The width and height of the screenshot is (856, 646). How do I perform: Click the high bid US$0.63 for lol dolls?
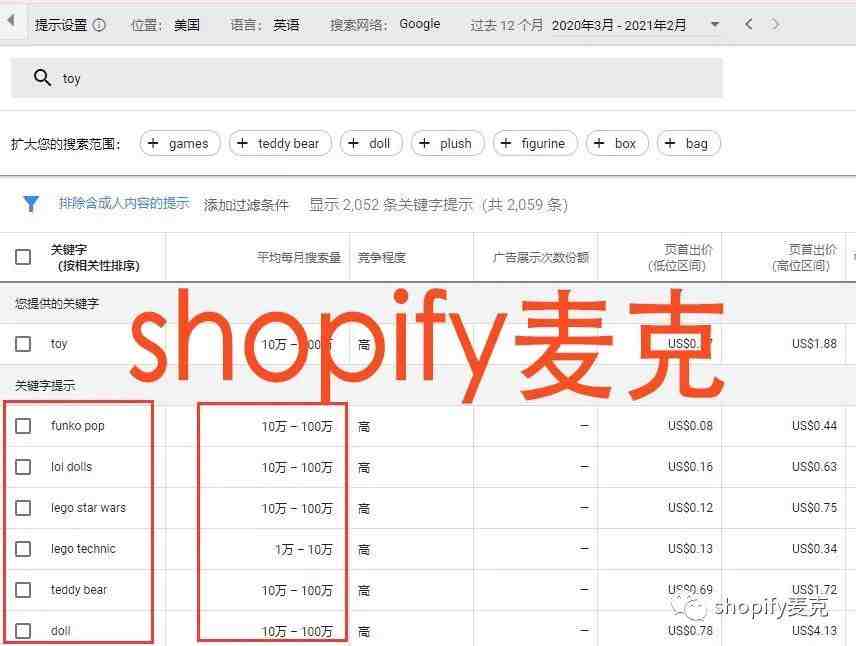point(815,467)
